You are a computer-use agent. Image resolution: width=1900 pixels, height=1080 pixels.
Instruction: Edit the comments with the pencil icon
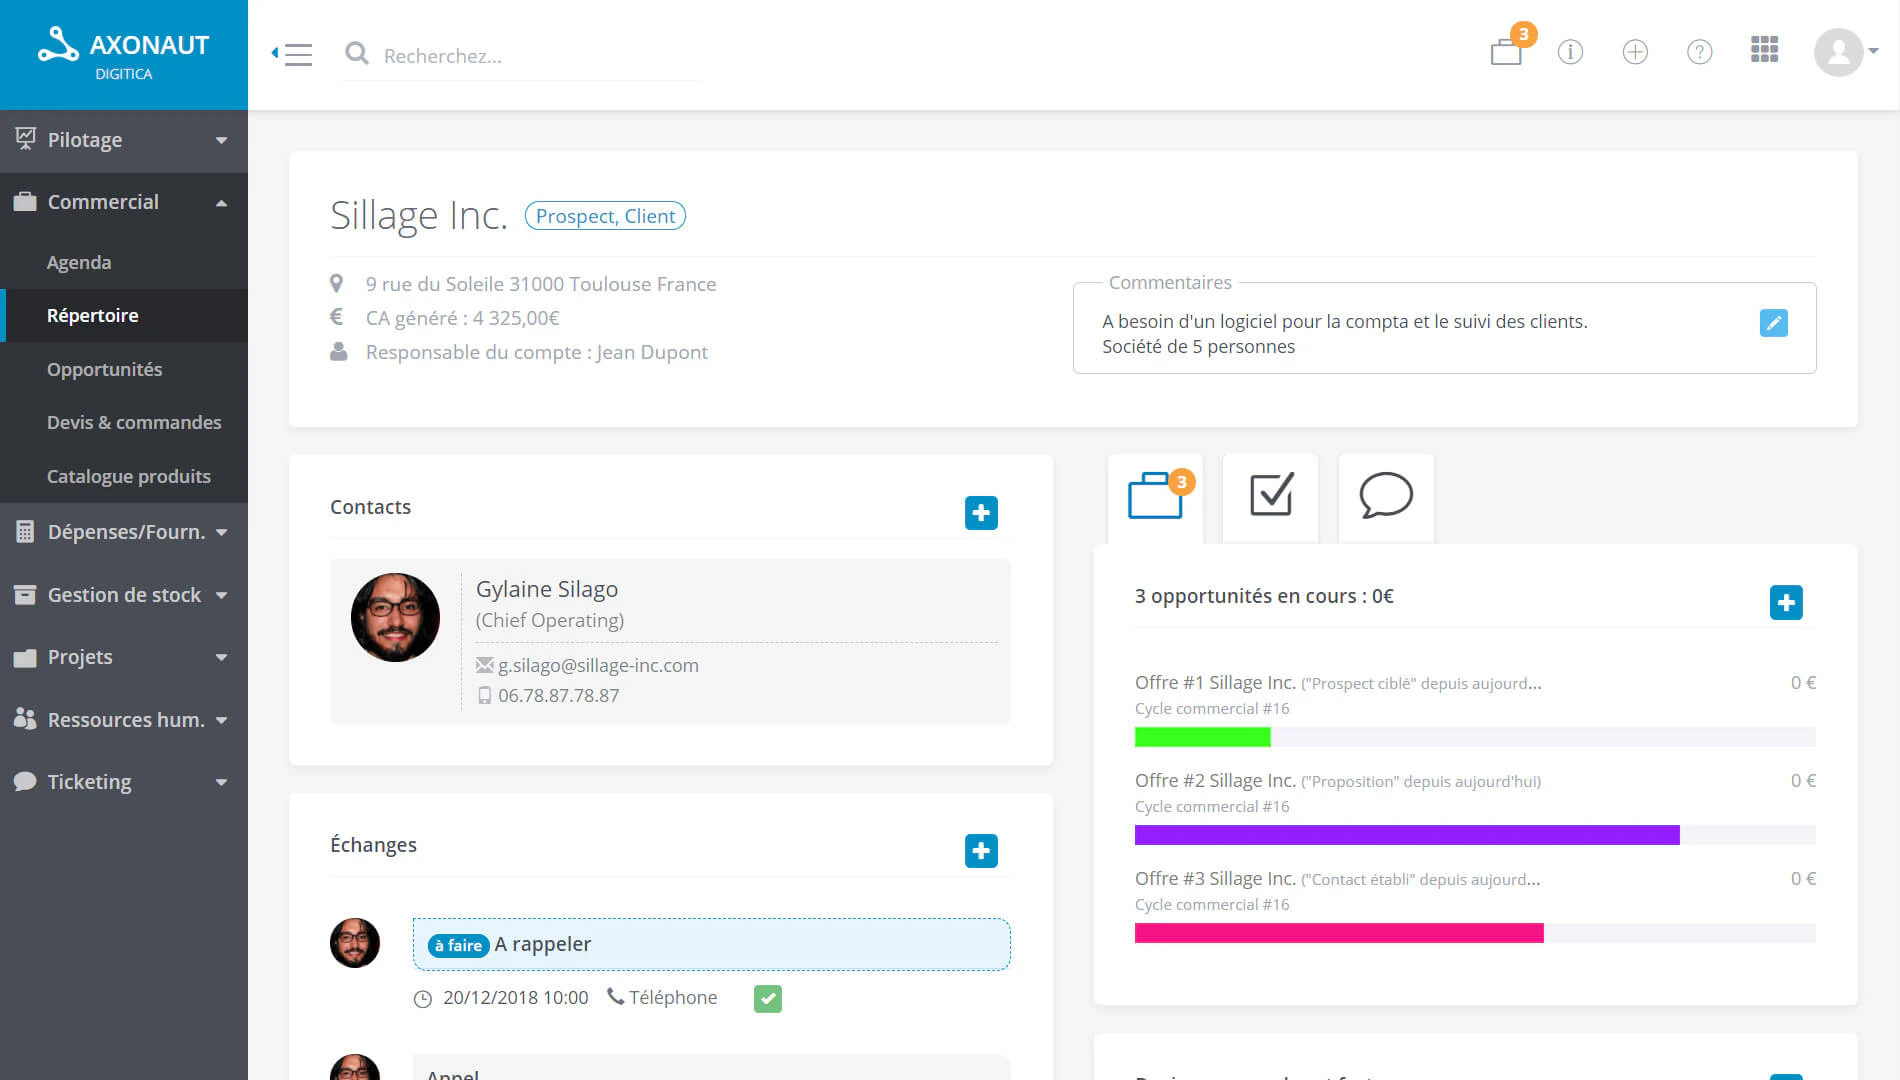1773,323
